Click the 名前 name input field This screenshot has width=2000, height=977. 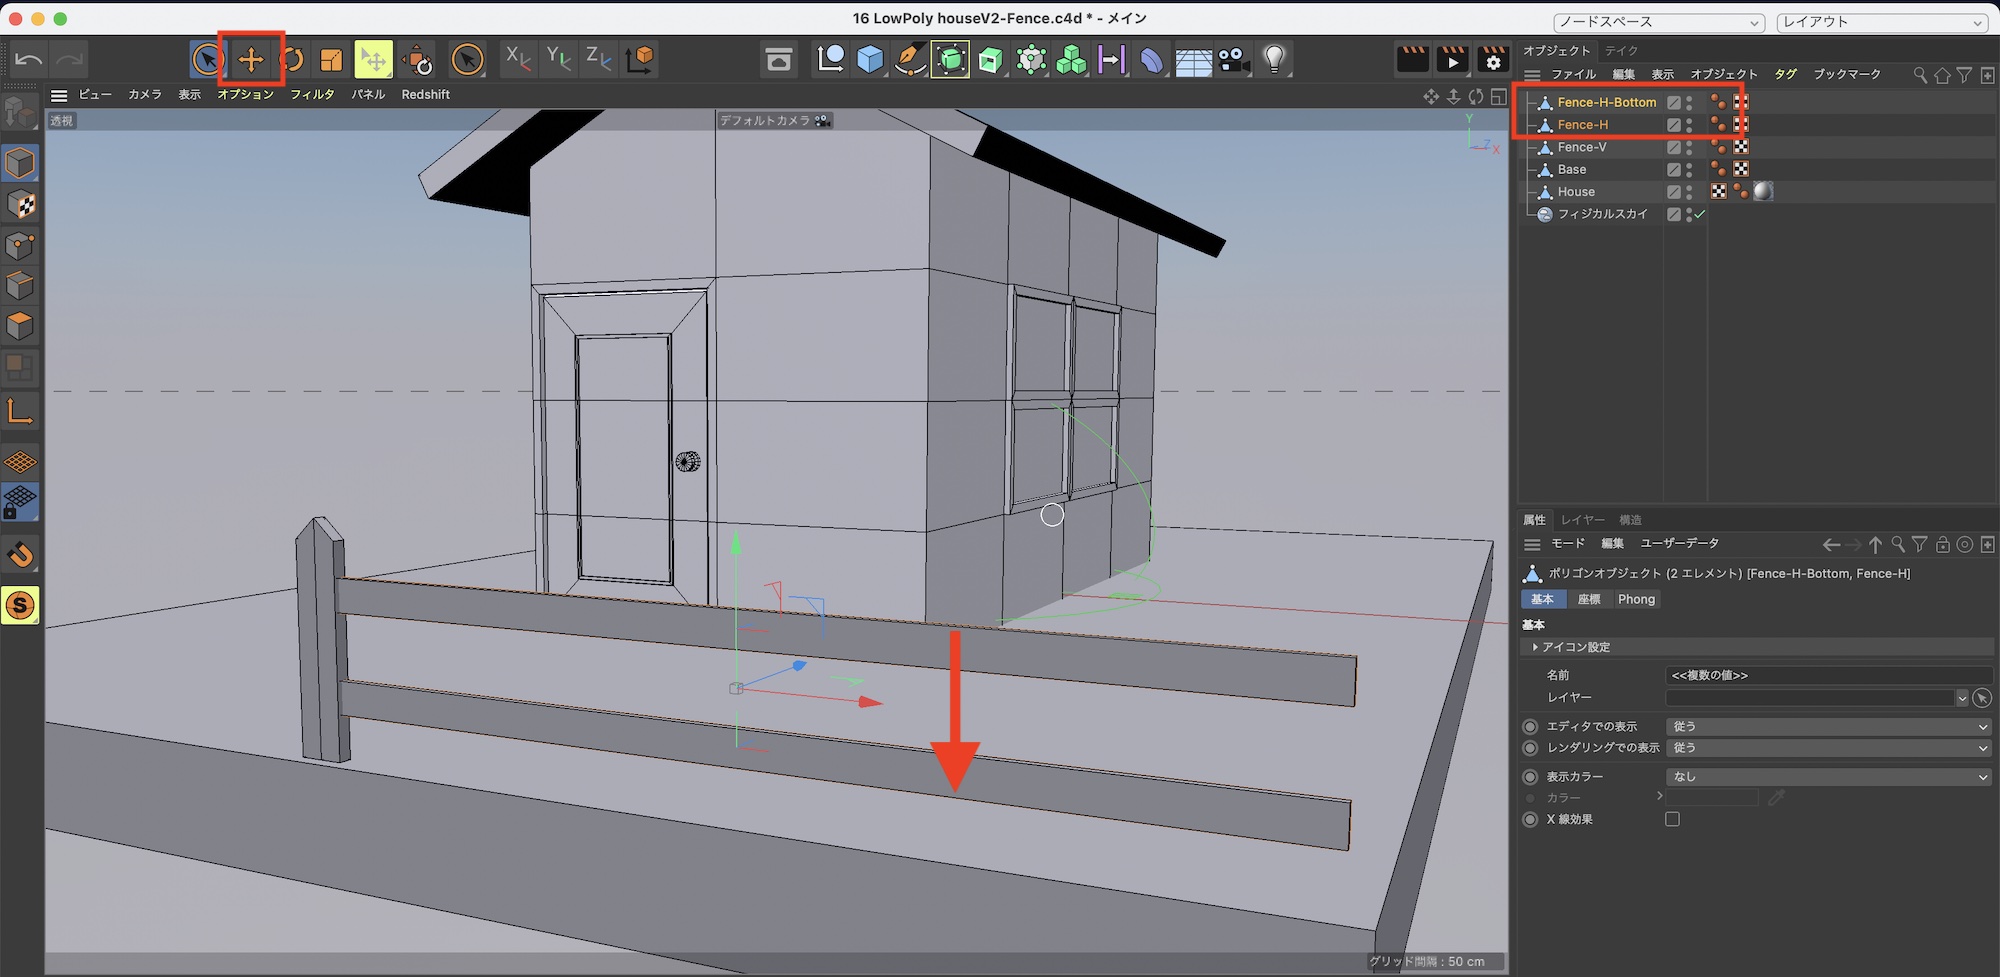pyautogui.click(x=1828, y=675)
